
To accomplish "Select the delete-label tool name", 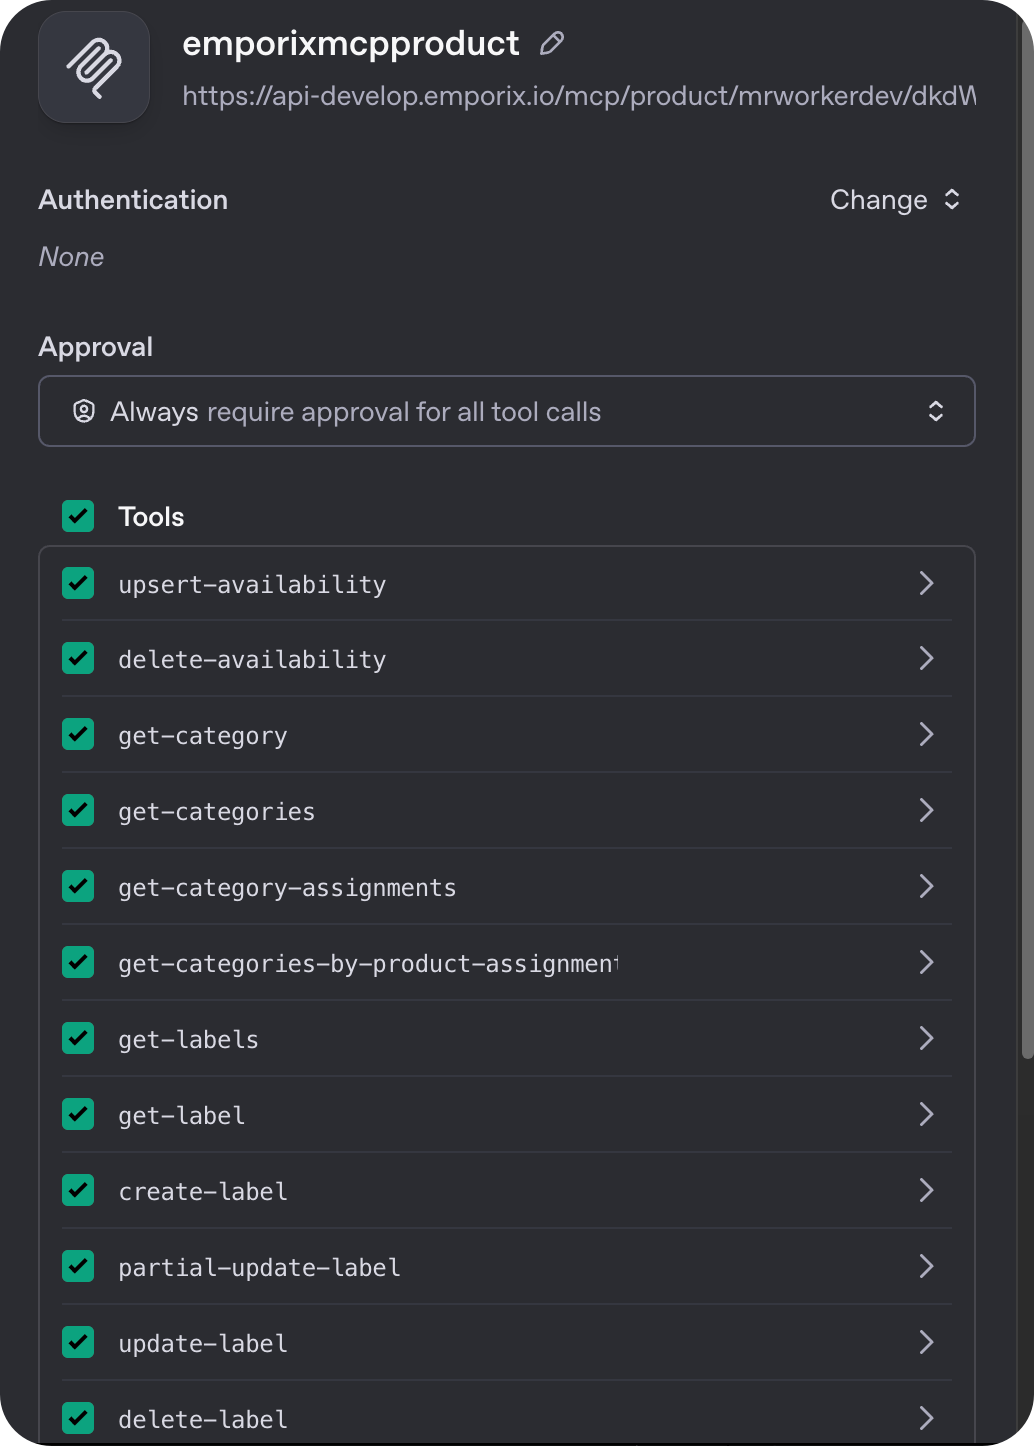I will 203,1420.
